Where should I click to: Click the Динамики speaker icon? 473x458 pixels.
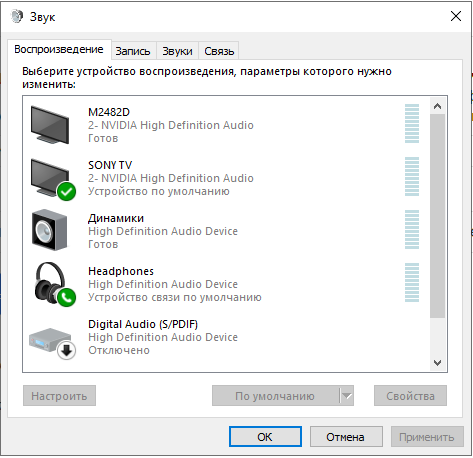point(50,230)
